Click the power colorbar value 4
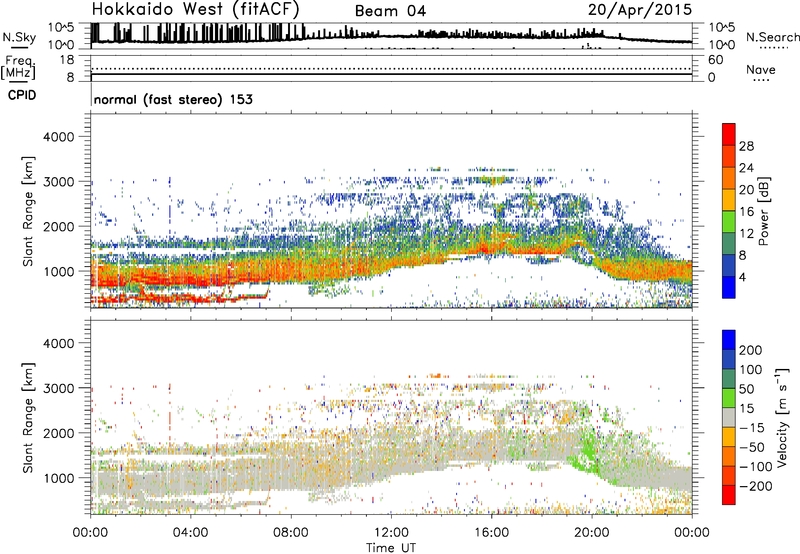The image size is (800, 554). pyautogui.click(x=742, y=277)
